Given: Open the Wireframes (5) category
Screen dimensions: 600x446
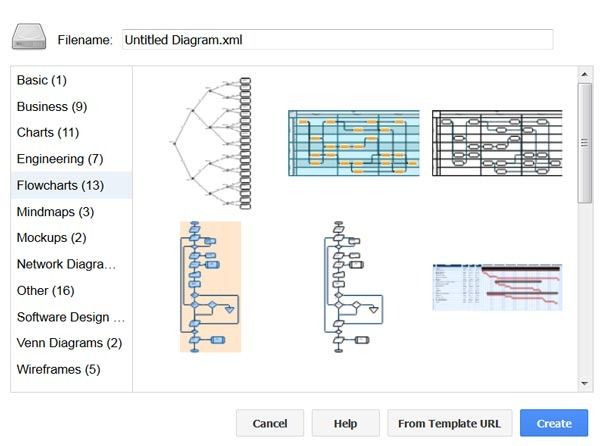Looking at the screenshot, I should point(72,369).
